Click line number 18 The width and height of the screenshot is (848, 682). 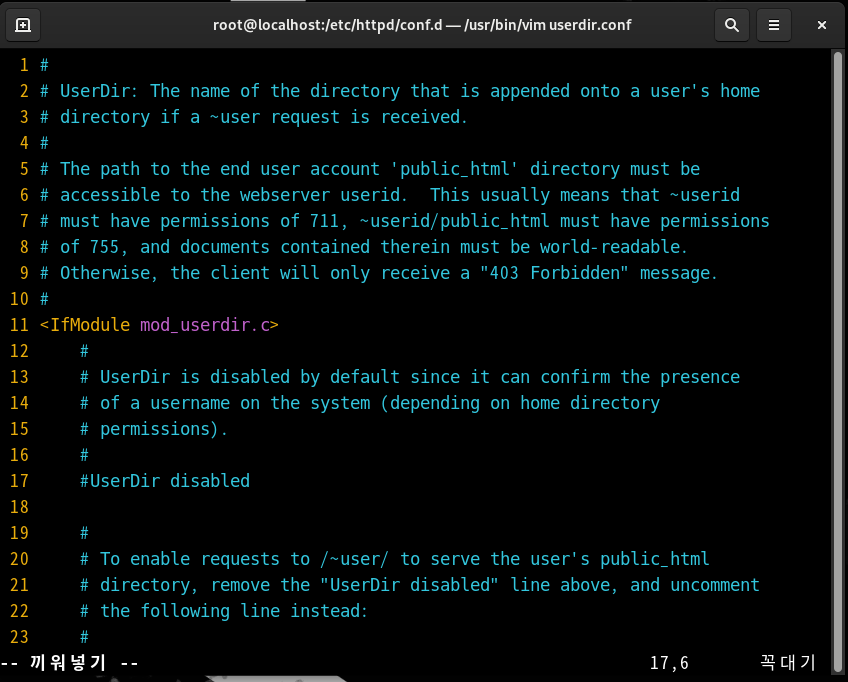(19, 507)
